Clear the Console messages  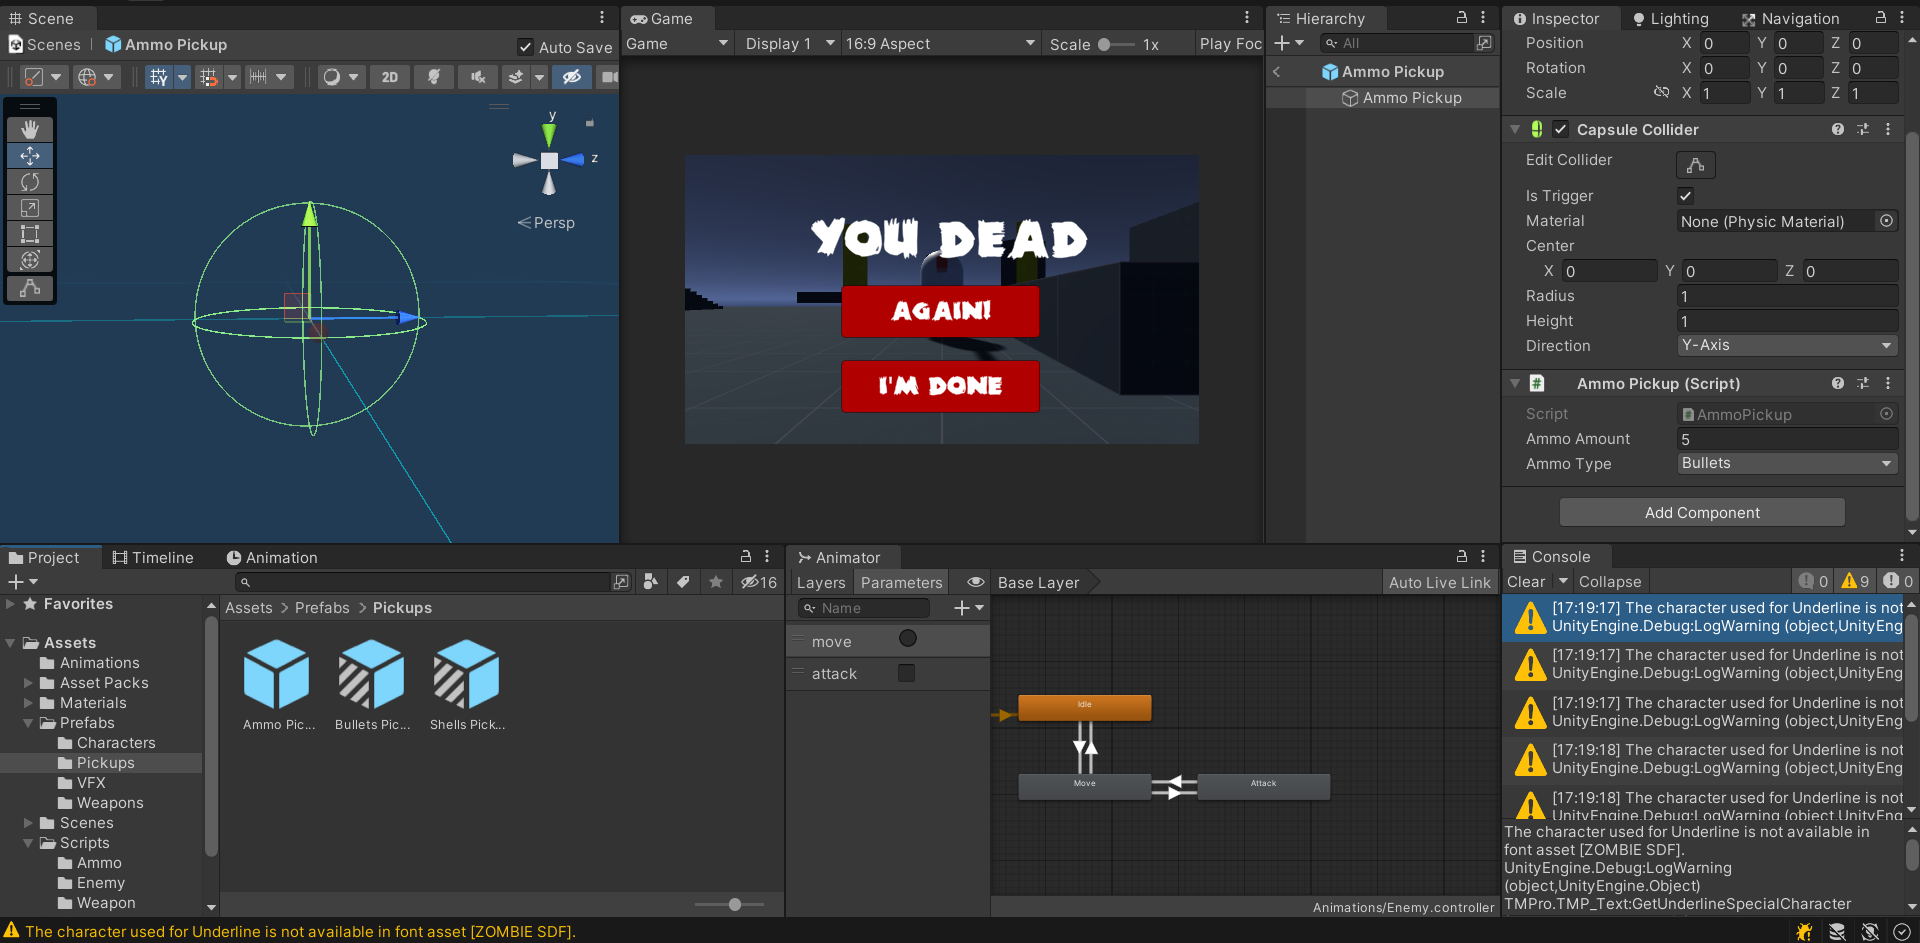coord(1526,582)
